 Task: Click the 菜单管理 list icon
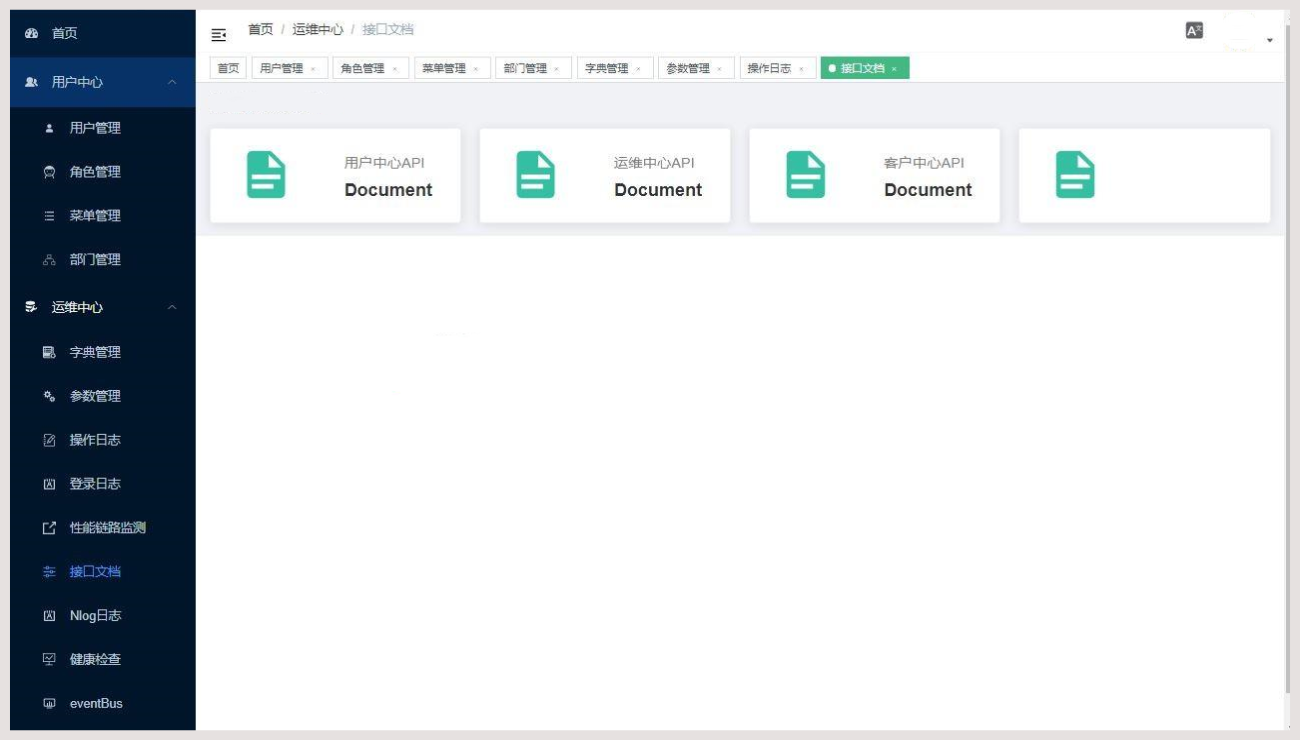coord(49,216)
